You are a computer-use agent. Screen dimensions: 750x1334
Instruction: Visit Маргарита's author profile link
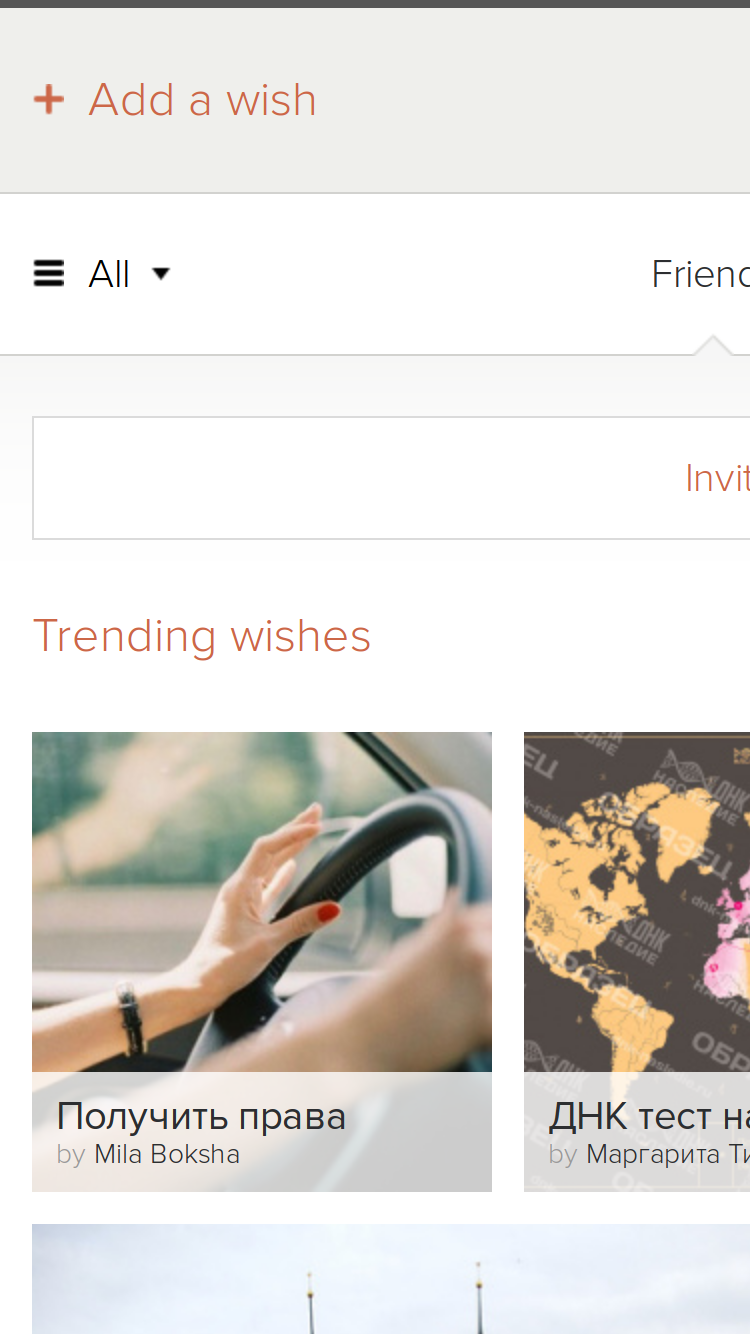668,1154
